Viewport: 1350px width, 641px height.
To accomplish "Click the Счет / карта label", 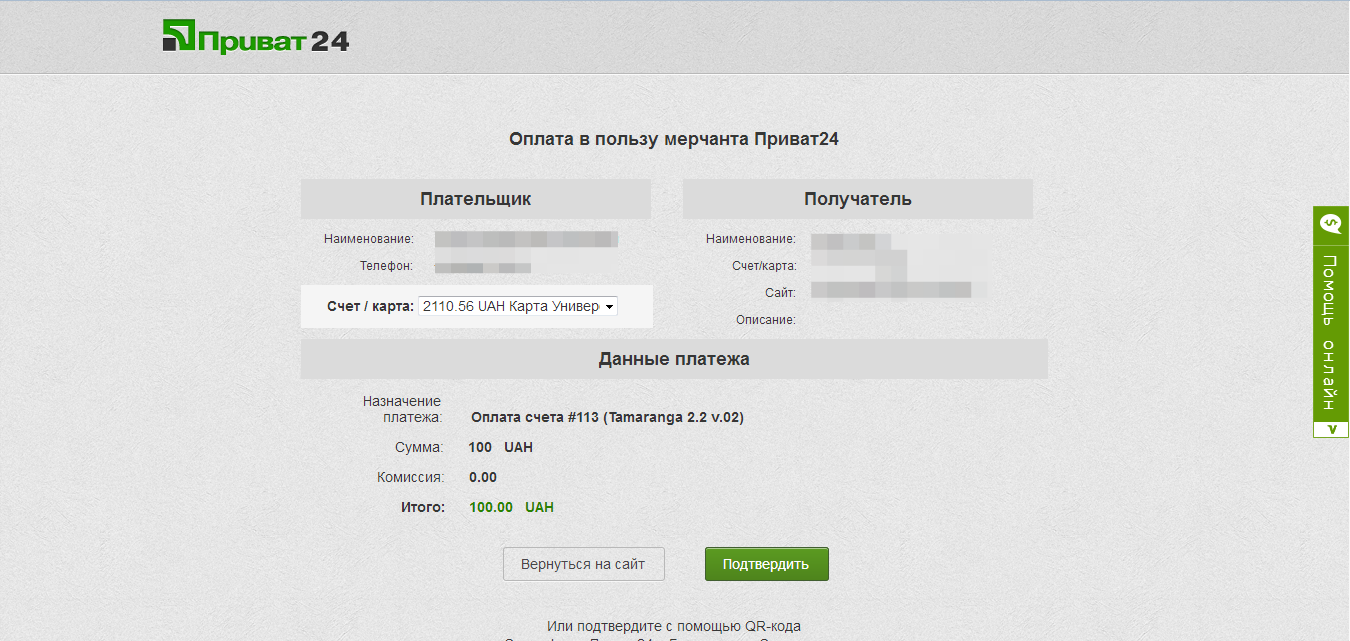I will tap(370, 307).
